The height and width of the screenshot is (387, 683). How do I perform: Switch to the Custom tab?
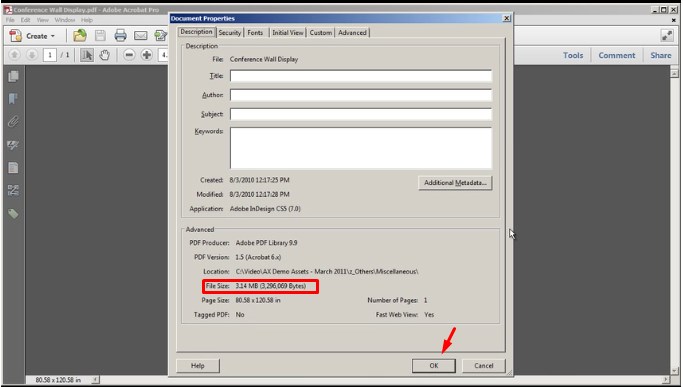(x=321, y=33)
